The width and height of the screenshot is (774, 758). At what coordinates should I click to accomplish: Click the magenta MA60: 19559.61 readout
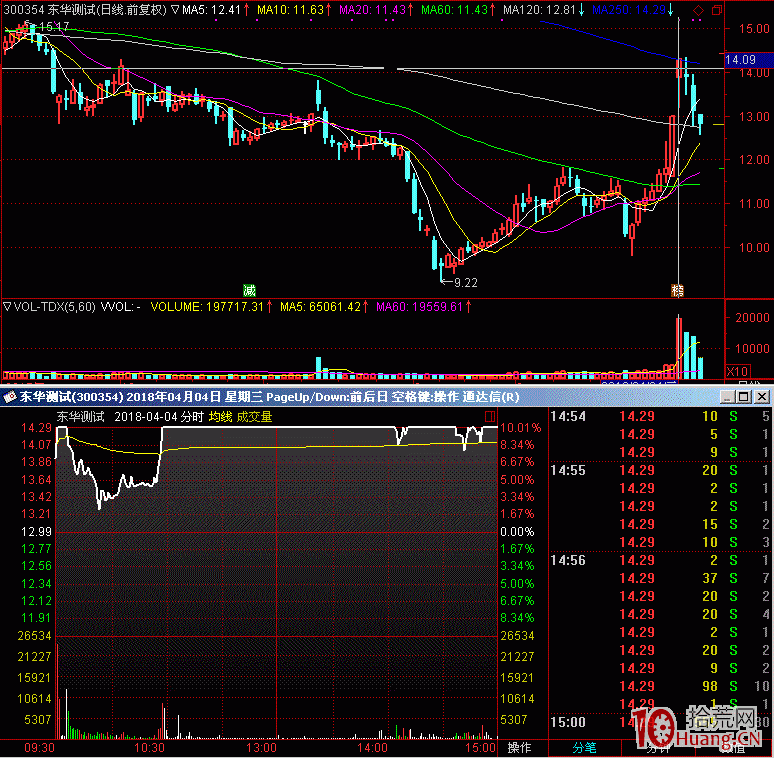point(424,306)
